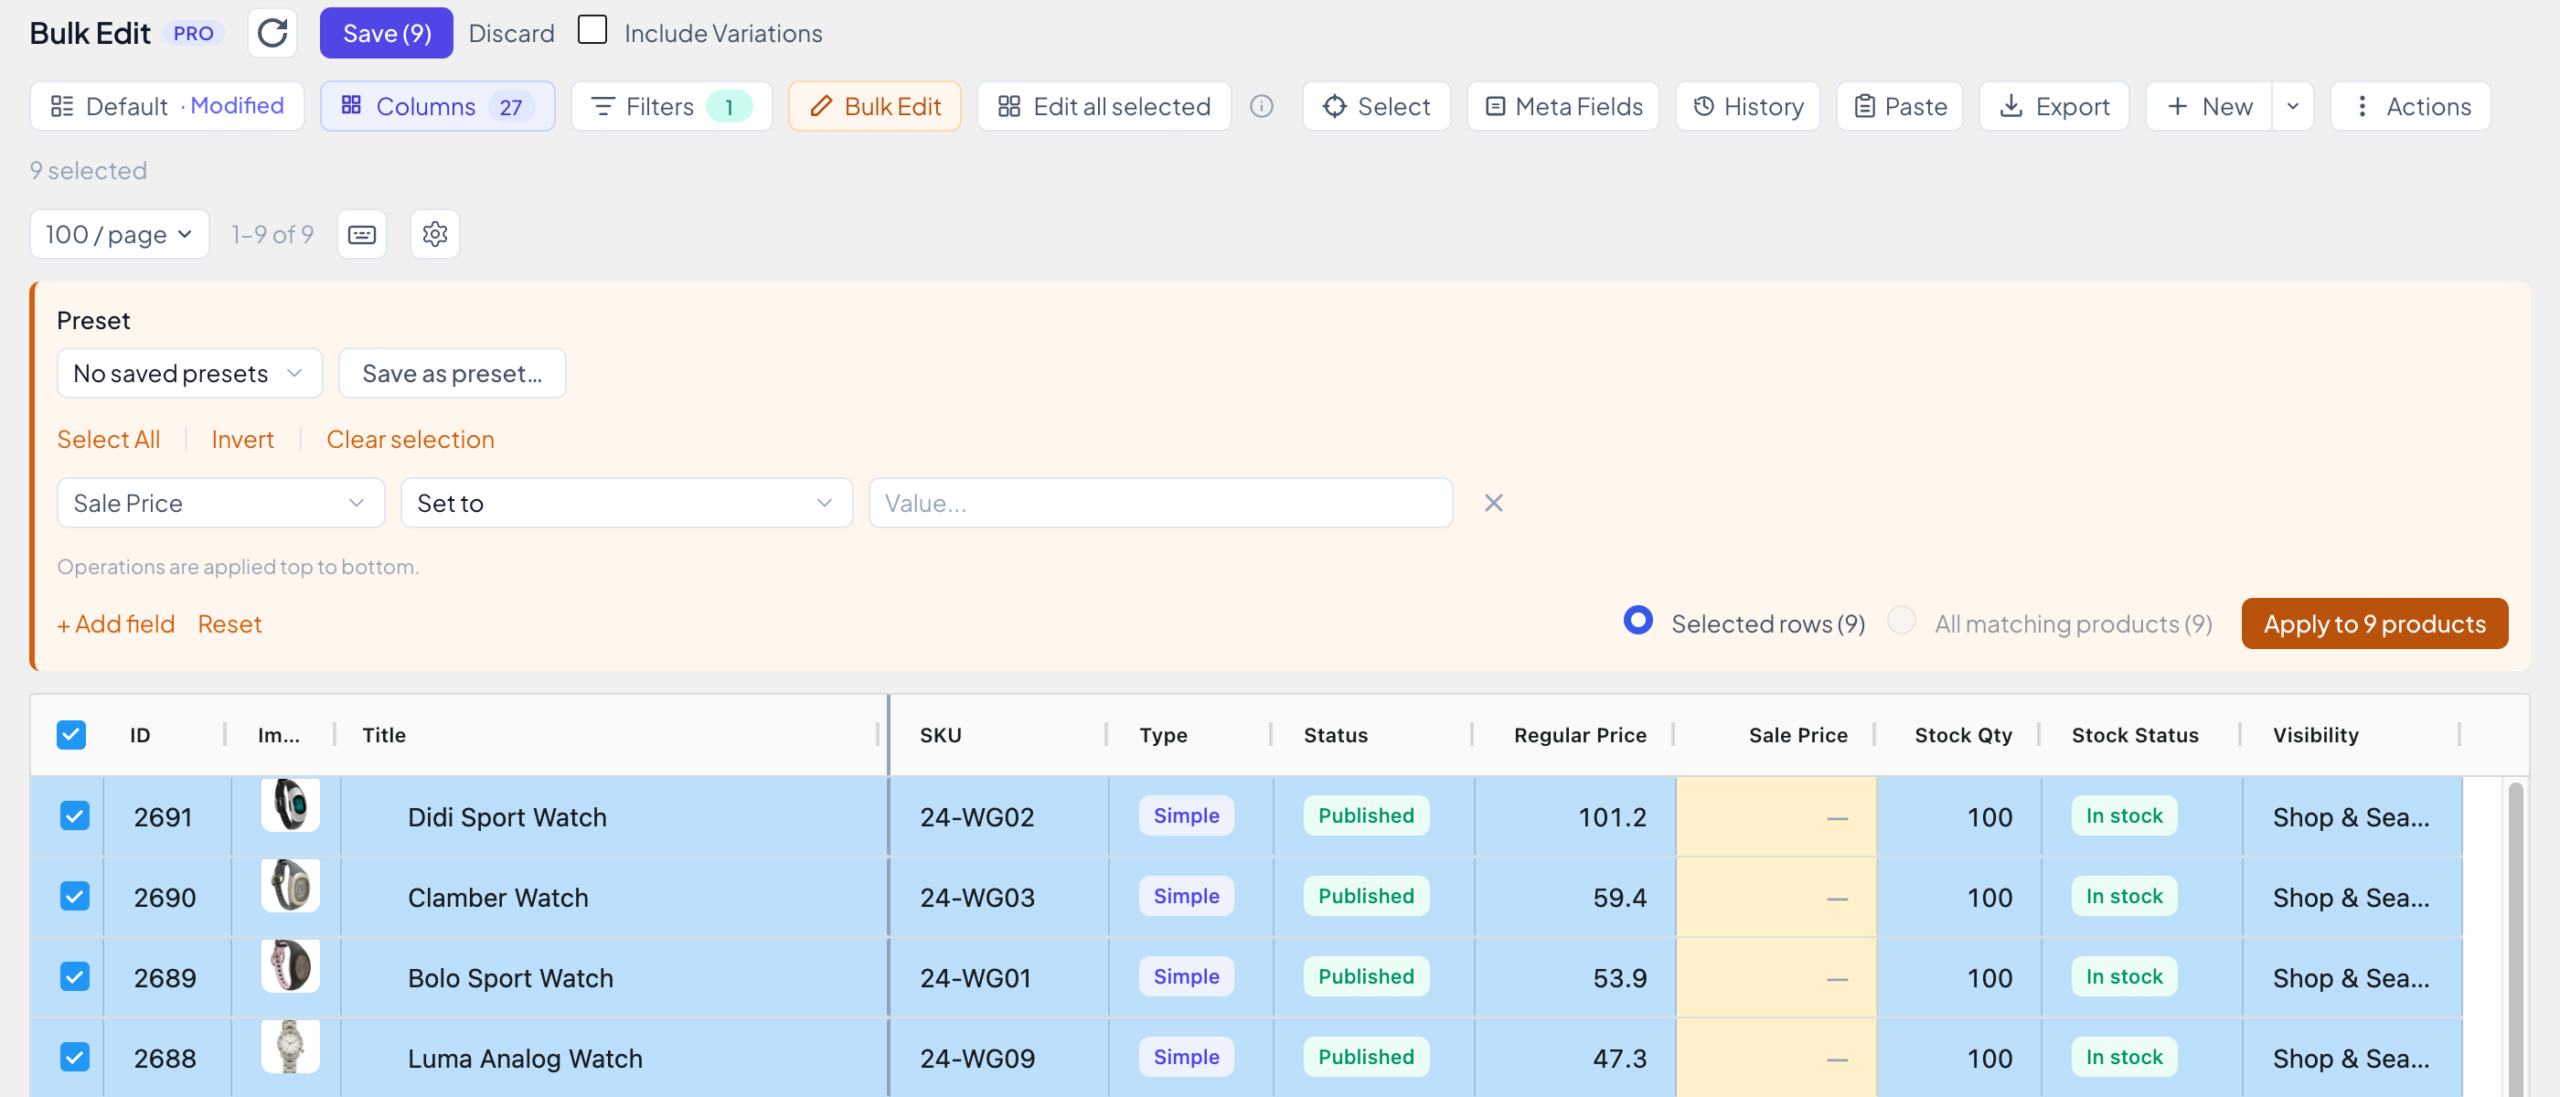Uncheck row 2689 checkbox
This screenshot has height=1097, width=2560.
pyautogui.click(x=75, y=976)
